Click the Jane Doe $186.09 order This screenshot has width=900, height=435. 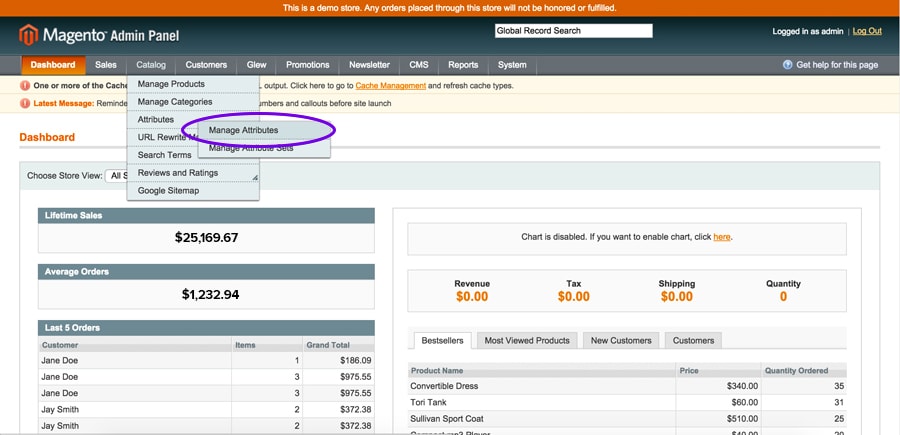tap(207, 360)
